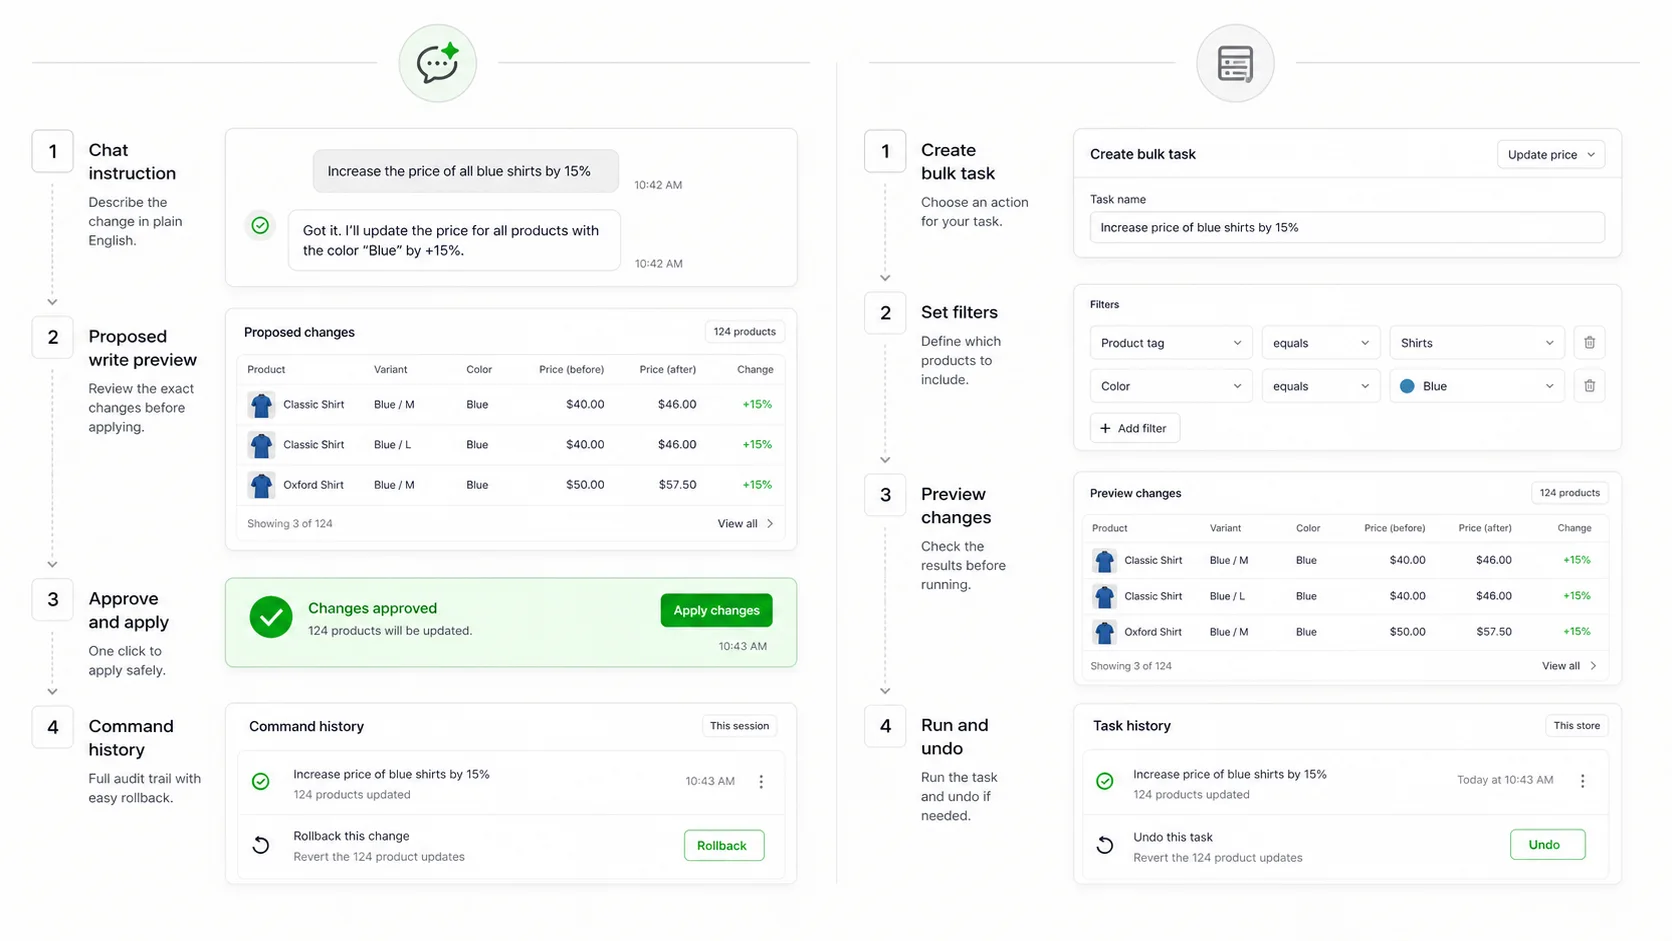This screenshot has height=941, width=1672.
Task: Click the blue color dot in the Color filter
Action: [1407, 386]
